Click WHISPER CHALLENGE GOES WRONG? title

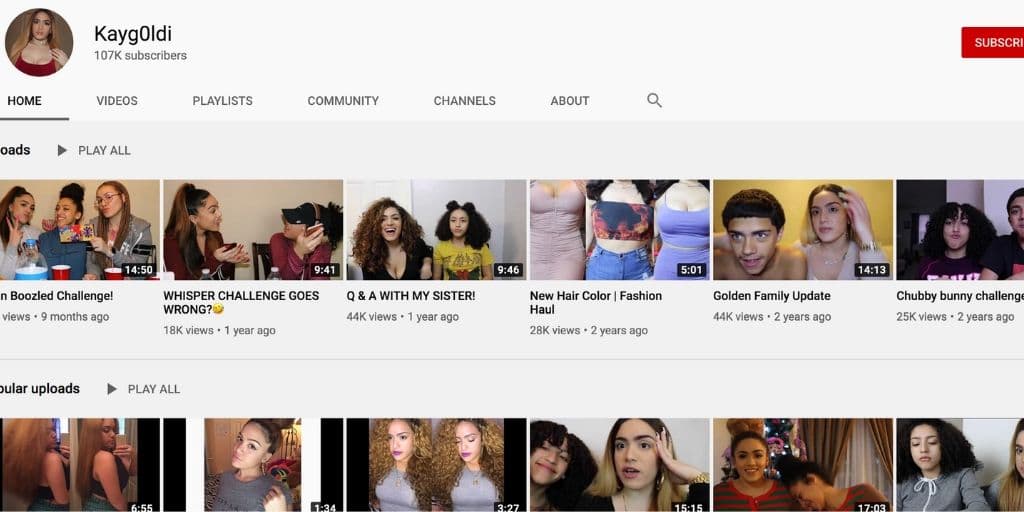(241, 302)
